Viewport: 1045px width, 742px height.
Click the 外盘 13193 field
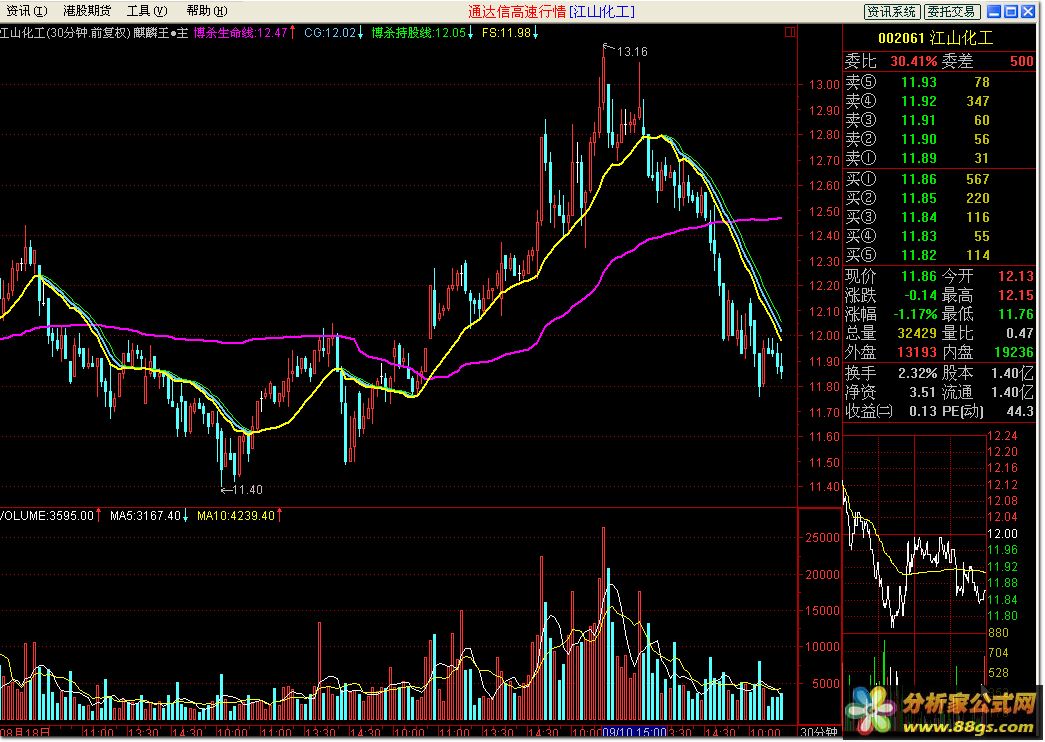click(x=891, y=352)
